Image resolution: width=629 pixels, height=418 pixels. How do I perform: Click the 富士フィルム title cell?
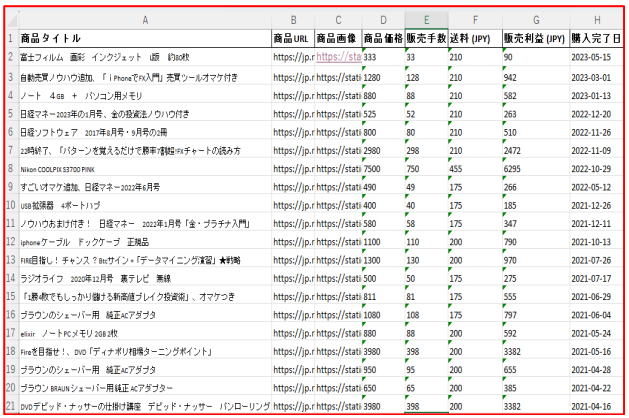click(x=145, y=57)
